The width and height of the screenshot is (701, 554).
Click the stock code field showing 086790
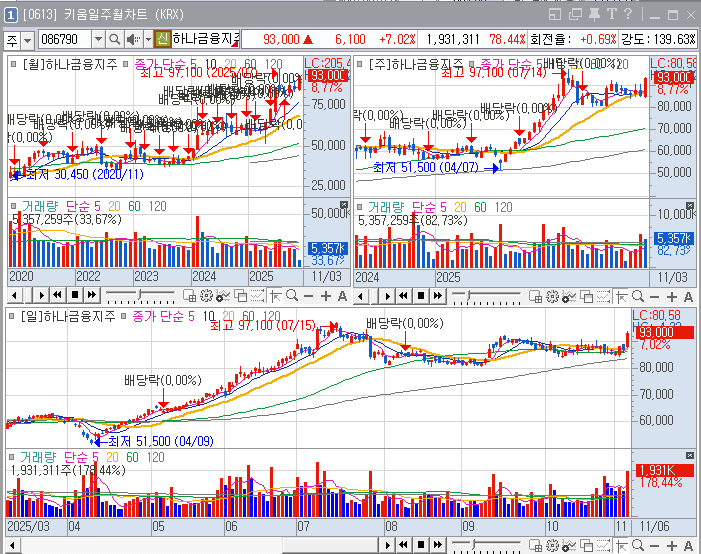(65, 40)
